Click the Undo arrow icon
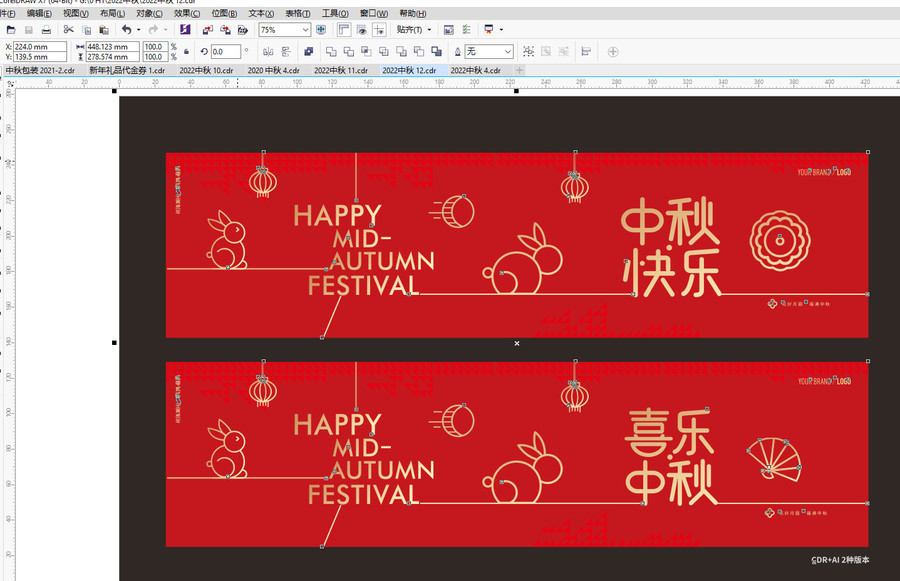The width and height of the screenshot is (900, 581). click(126, 30)
